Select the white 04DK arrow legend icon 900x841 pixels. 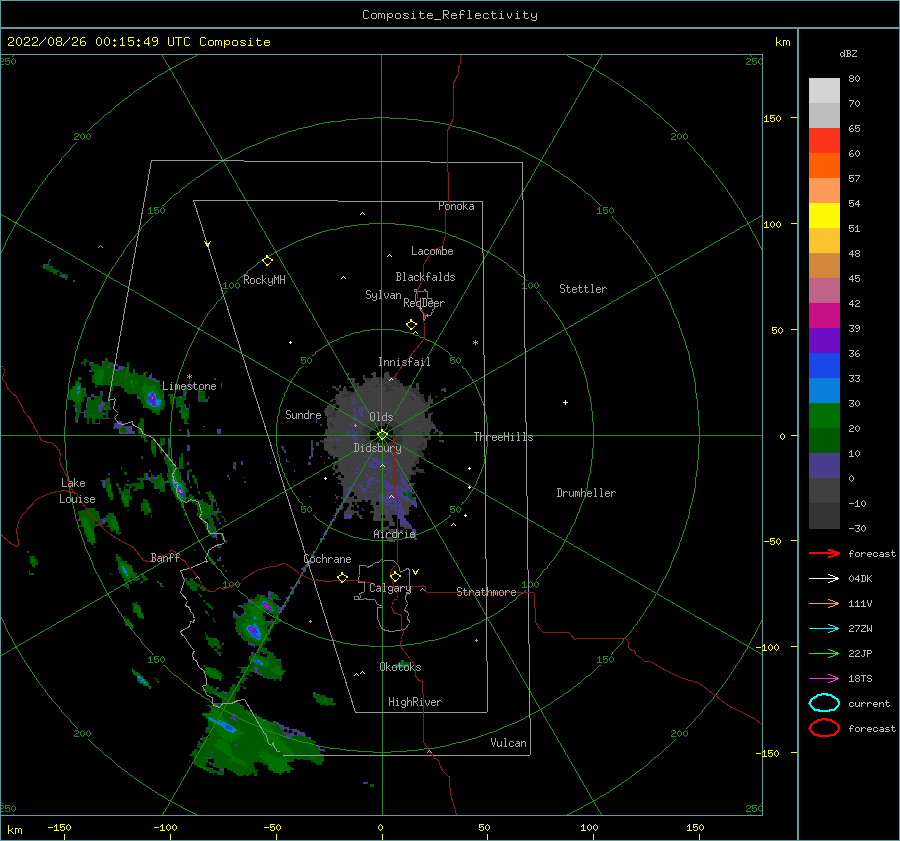click(x=824, y=578)
